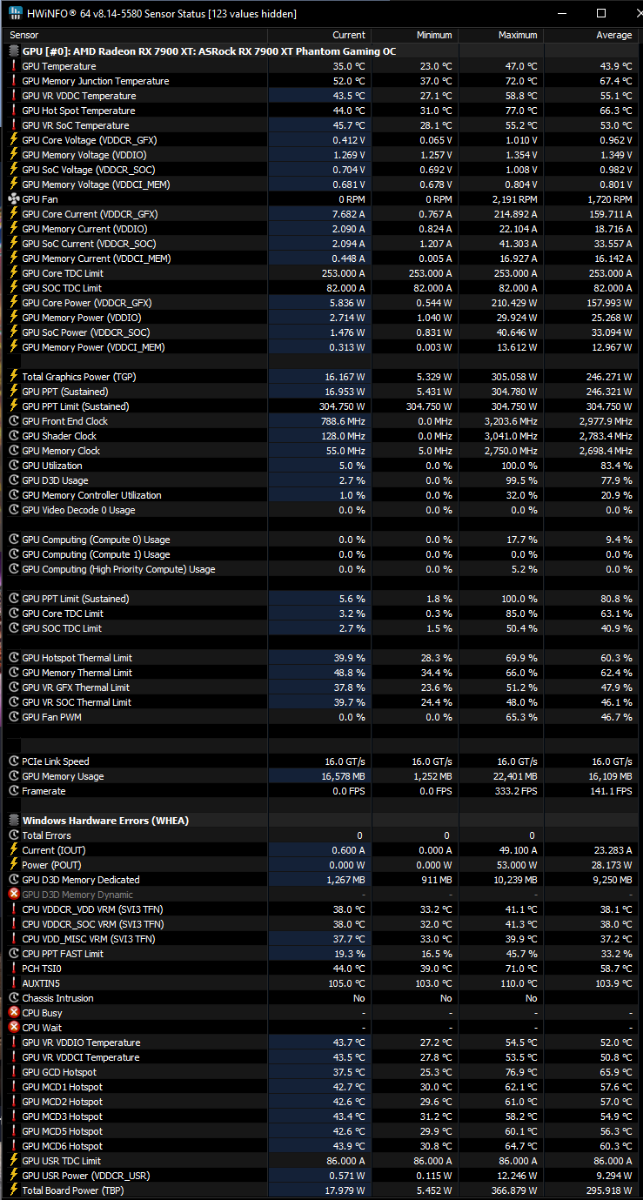
Task: Click lightning icon of GPU Core Voltage (VDDCR_GFX)
Action: [x=14, y=140]
